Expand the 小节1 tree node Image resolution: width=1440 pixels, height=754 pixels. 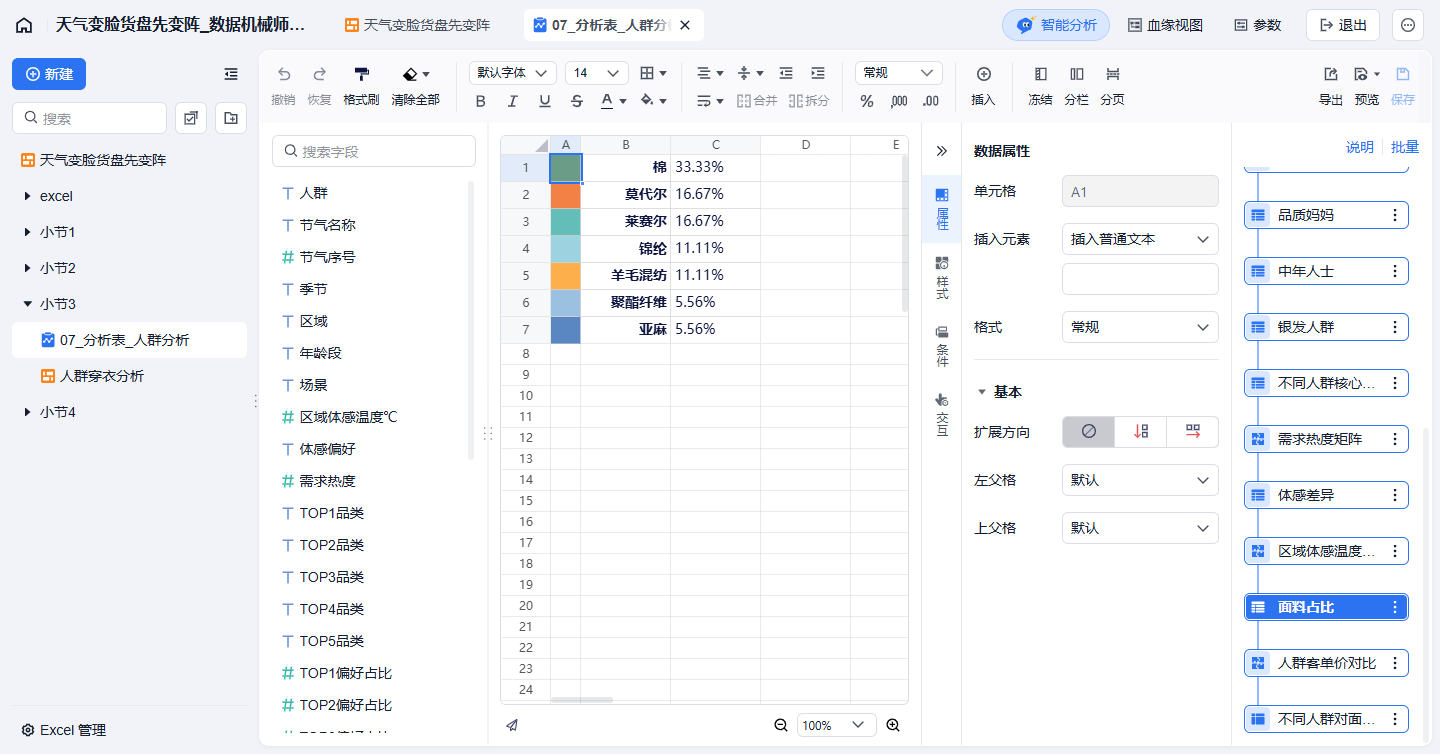pyautogui.click(x=27, y=232)
